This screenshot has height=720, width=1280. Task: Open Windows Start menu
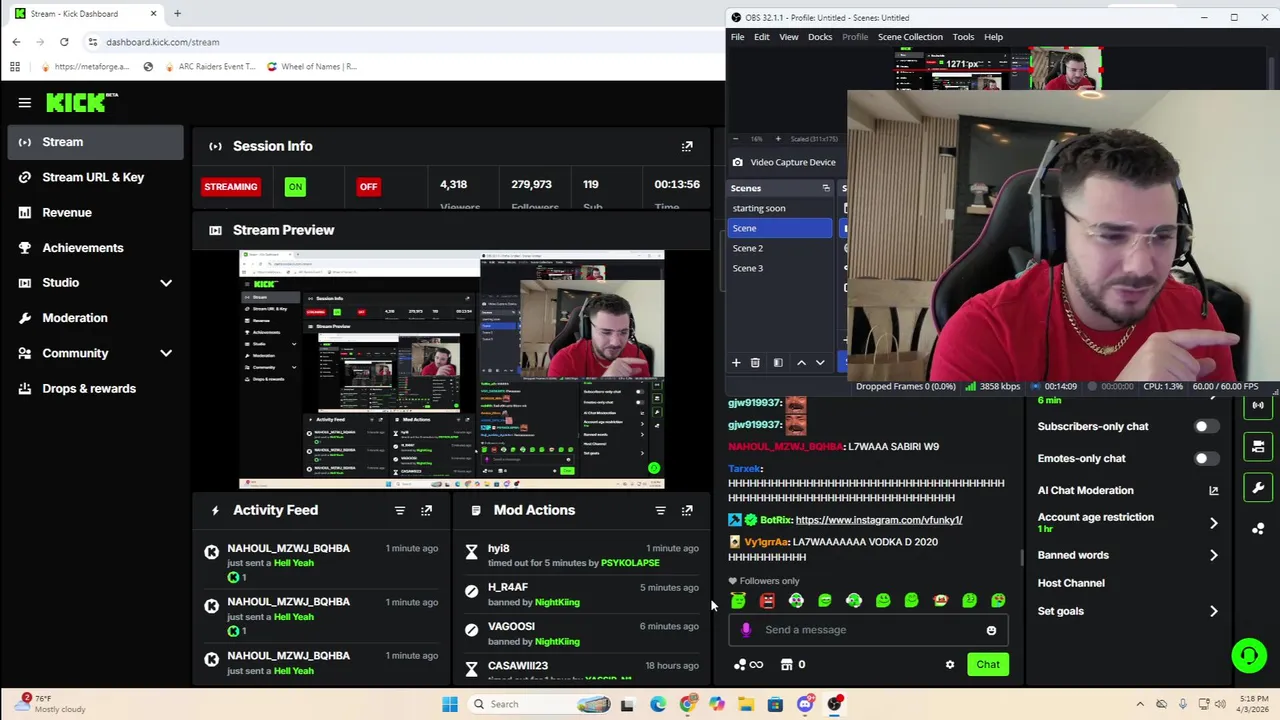pos(450,704)
